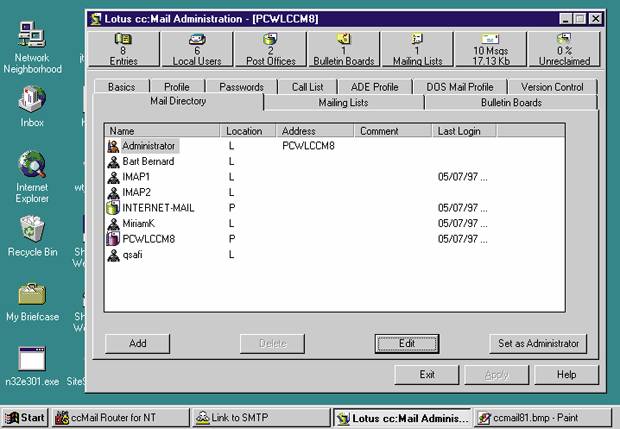The height and width of the screenshot is (429, 620).
Task: Select the Administrator name in the directory
Action: pyautogui.click(x=149, y=146)
